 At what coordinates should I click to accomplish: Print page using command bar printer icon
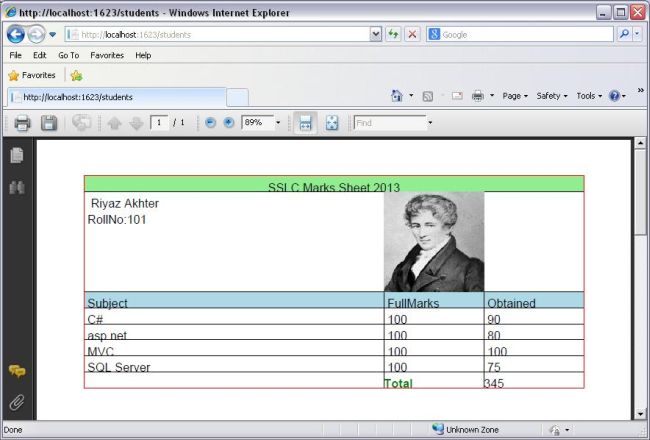pos(478,96)
